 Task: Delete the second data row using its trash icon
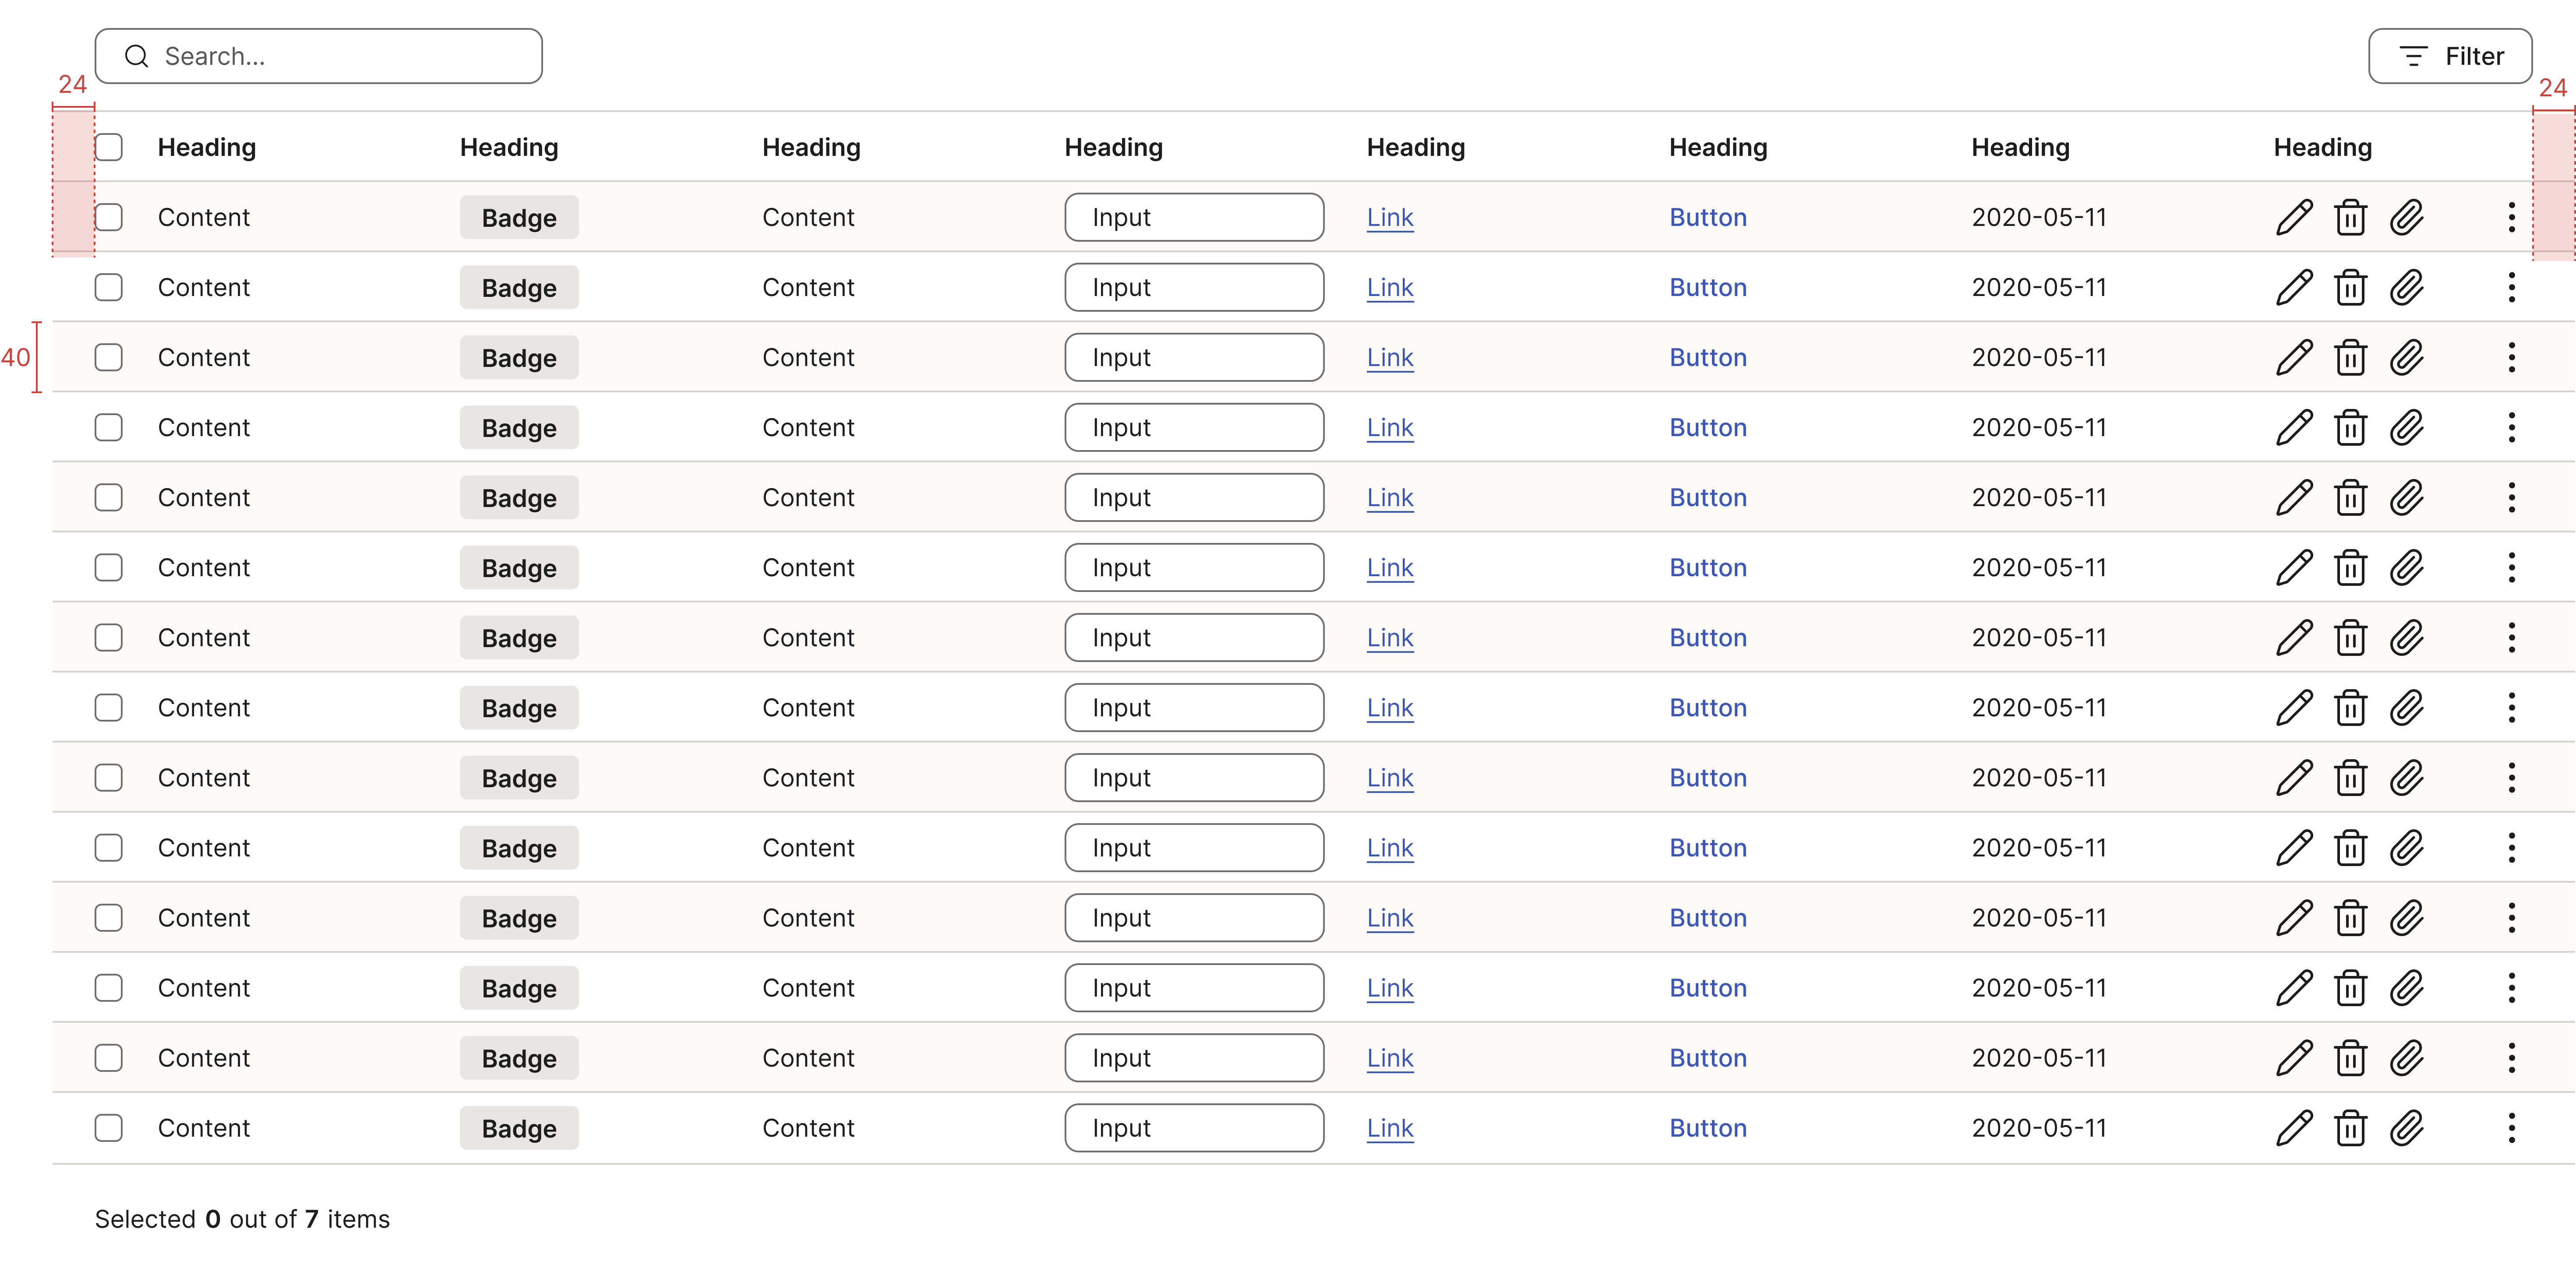[2350, 287]
